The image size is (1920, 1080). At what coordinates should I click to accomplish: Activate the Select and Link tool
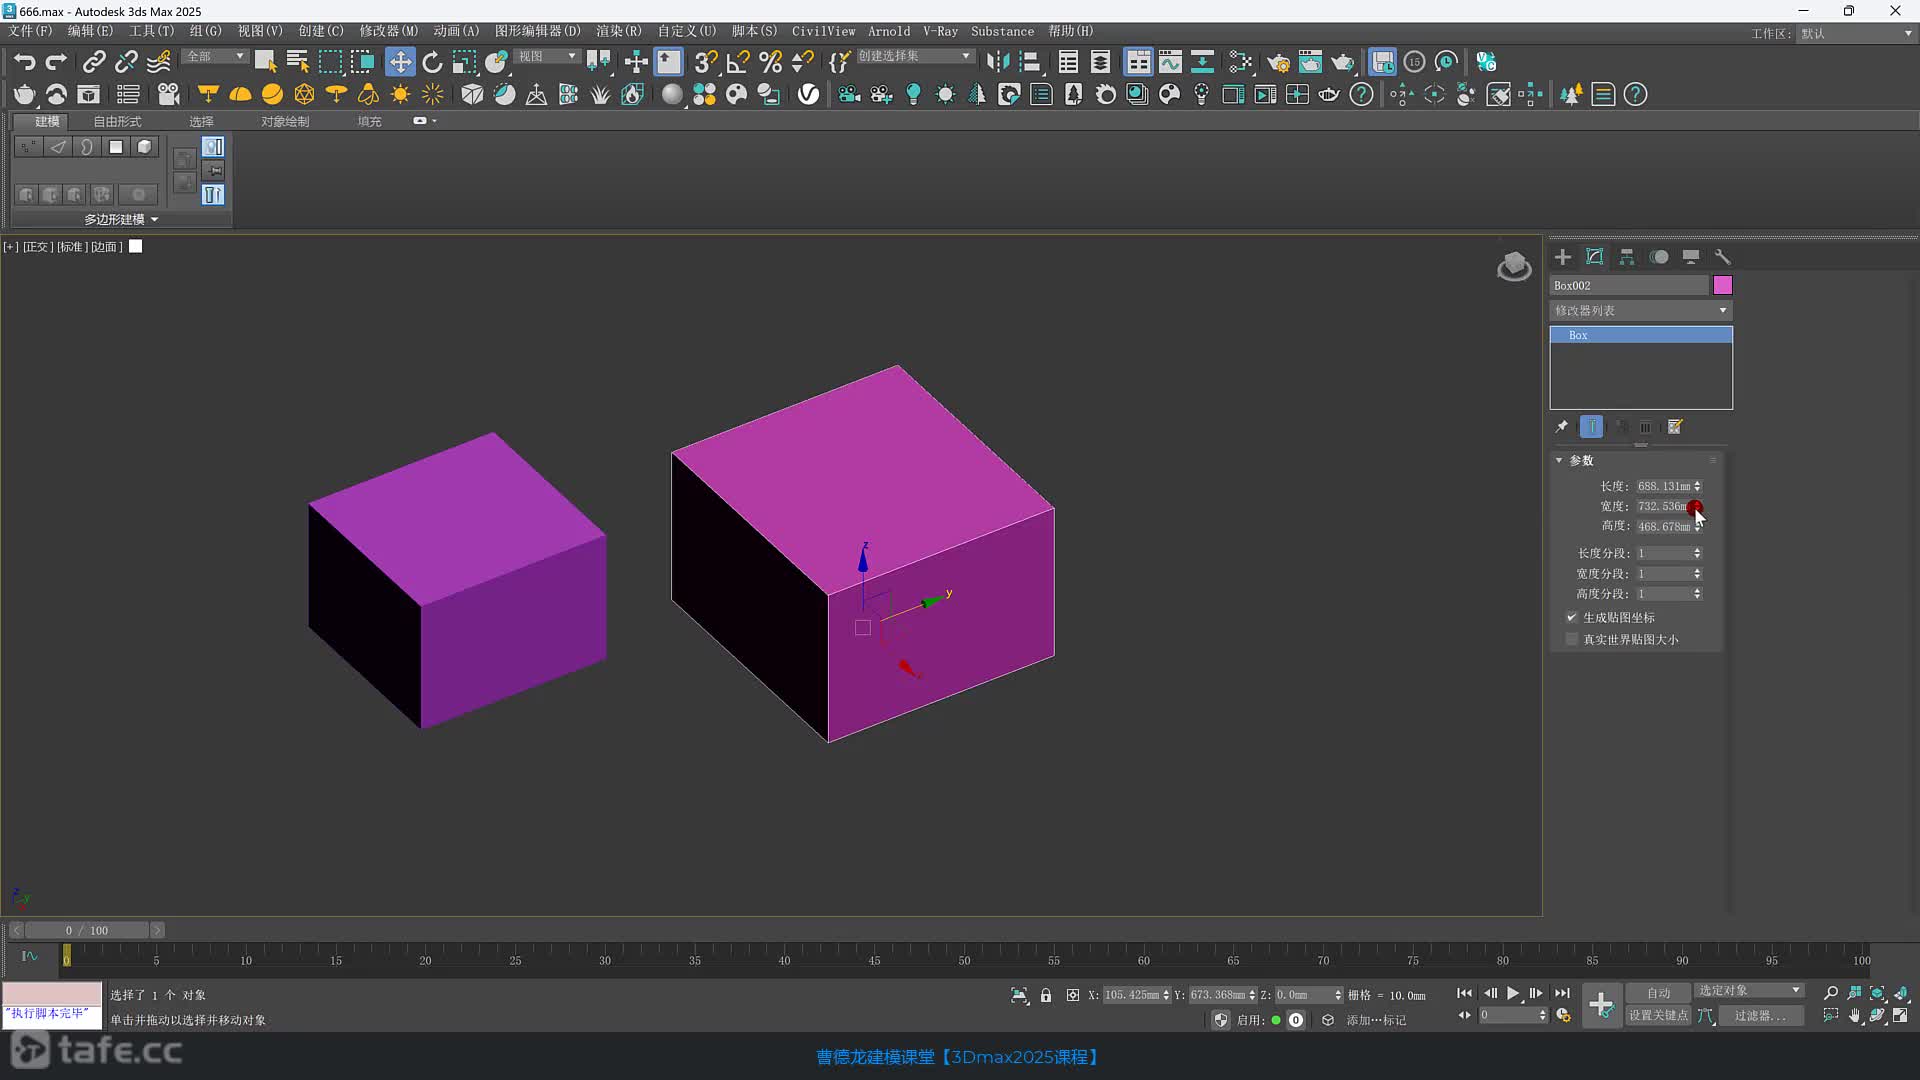coord(93,62)
